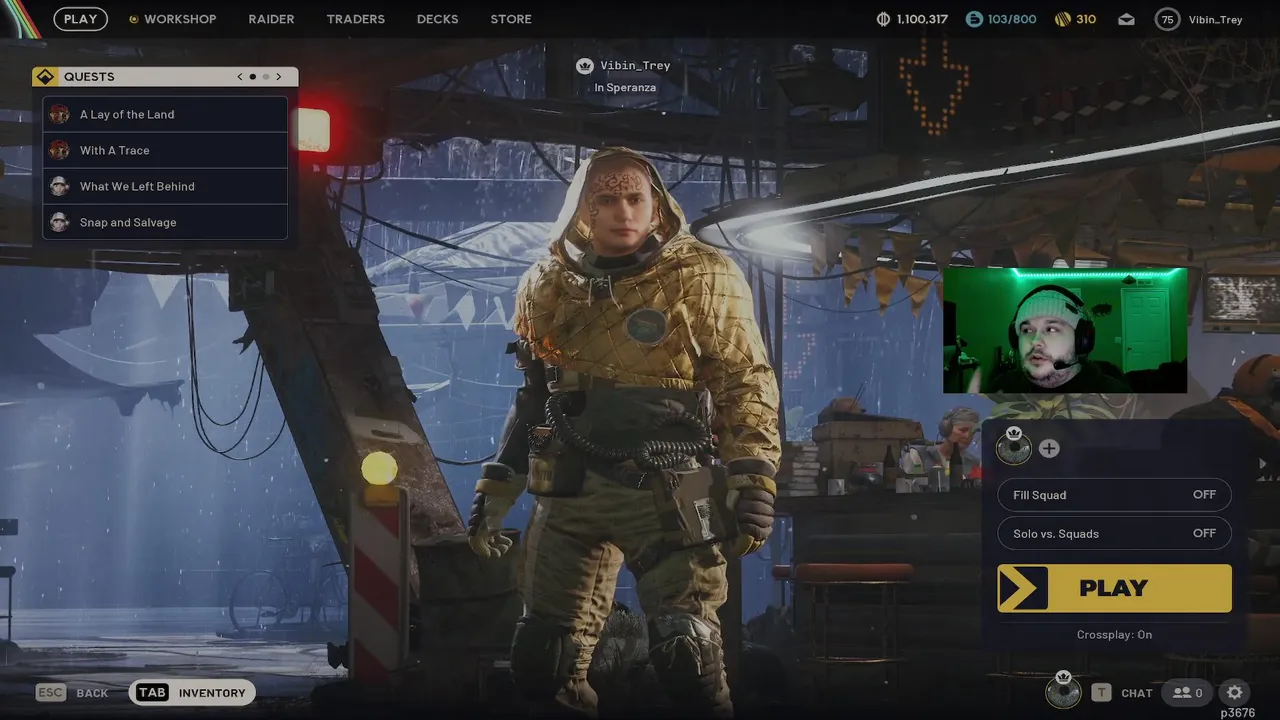
Task: Open the STORE tab
Action: coord(511,19)
